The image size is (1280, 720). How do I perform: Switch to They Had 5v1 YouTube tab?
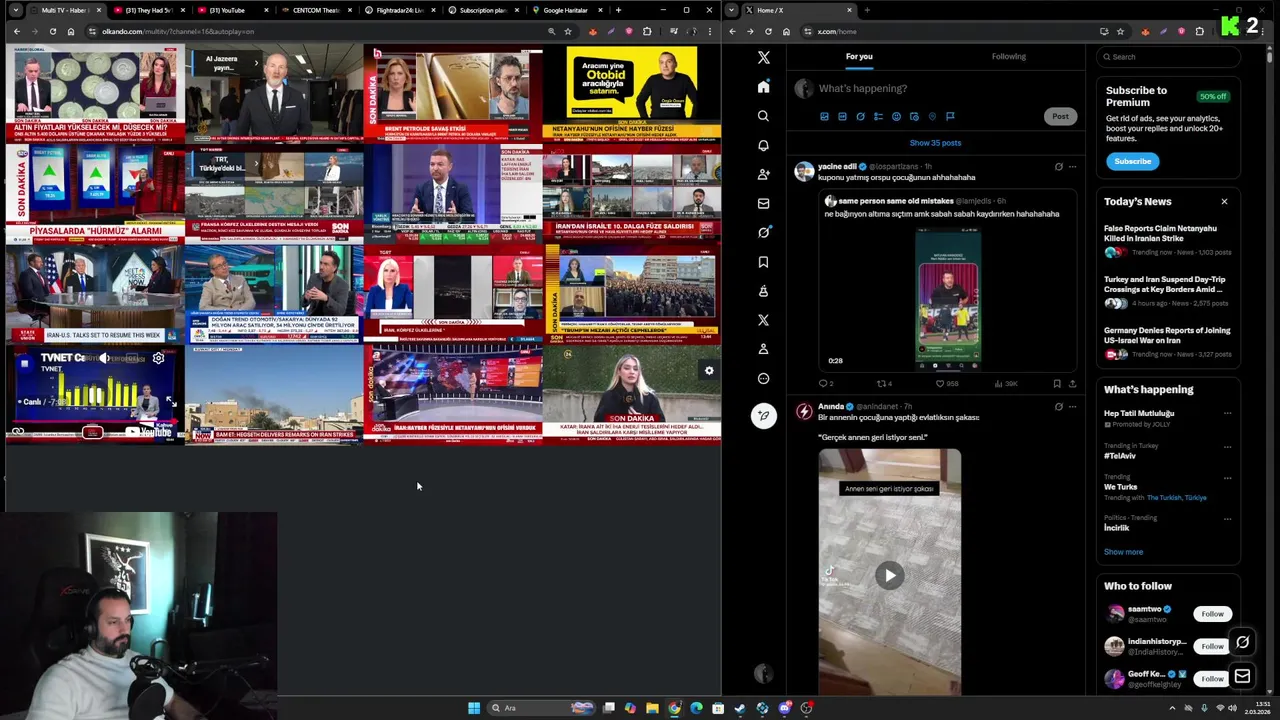pyautogui.click(x=147, y=10)
